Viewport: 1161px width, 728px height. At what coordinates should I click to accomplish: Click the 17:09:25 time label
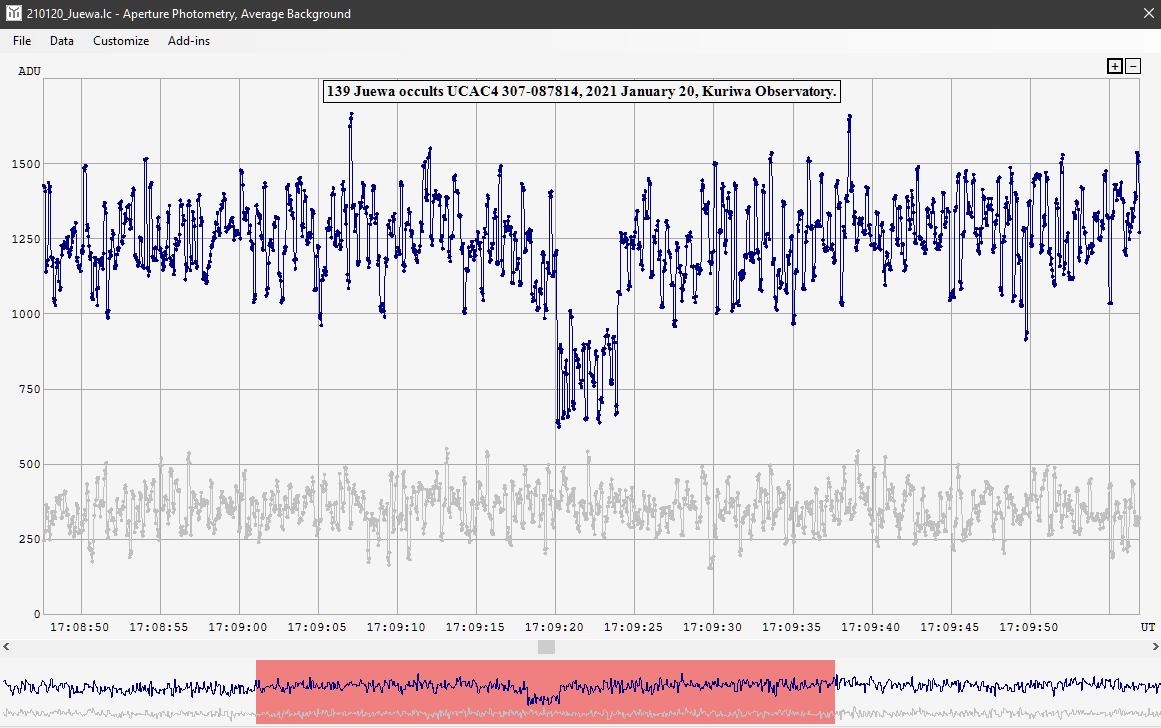pyautogui.click(x=633, y=627)
